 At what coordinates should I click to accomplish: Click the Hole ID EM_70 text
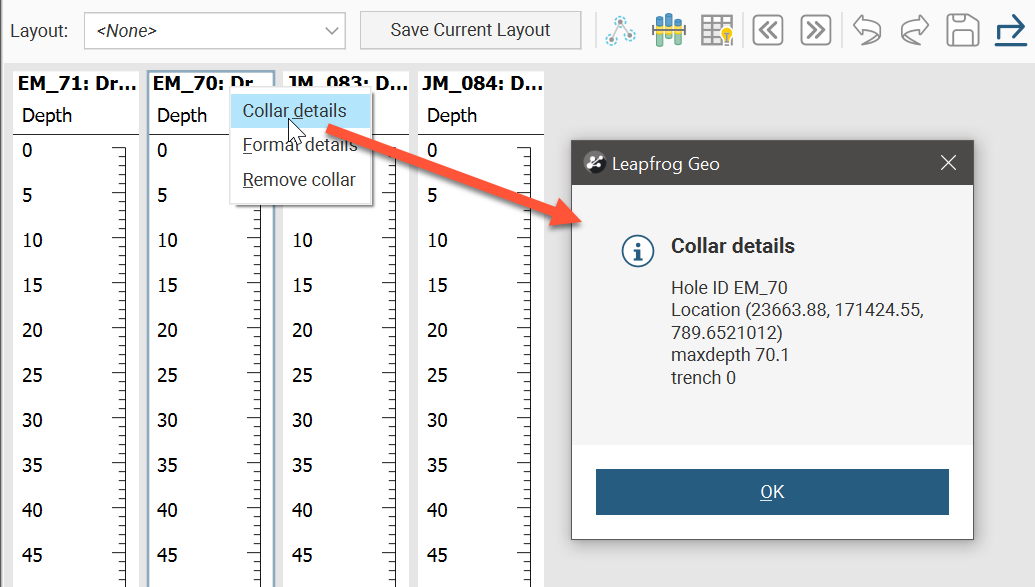pos(729,288)
